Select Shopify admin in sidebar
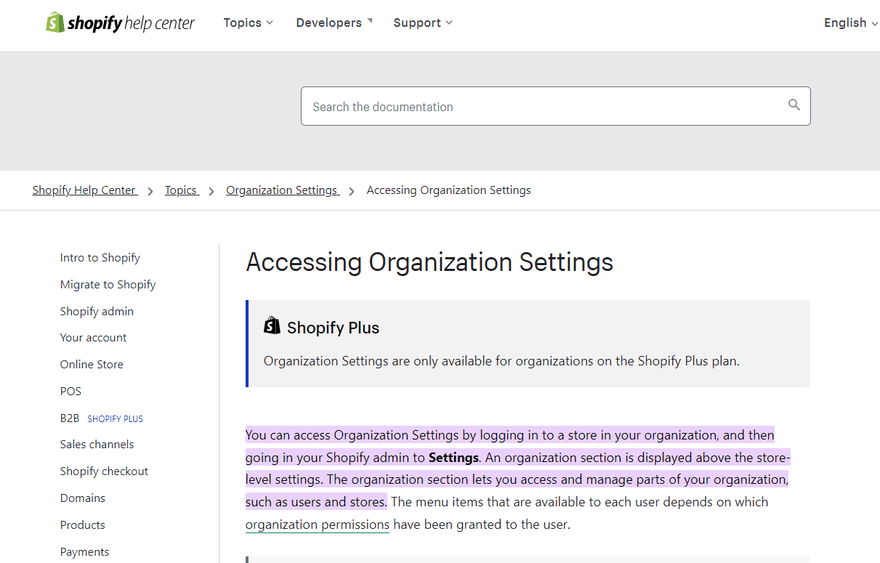880x563 pixels. (x=97, y=311)
